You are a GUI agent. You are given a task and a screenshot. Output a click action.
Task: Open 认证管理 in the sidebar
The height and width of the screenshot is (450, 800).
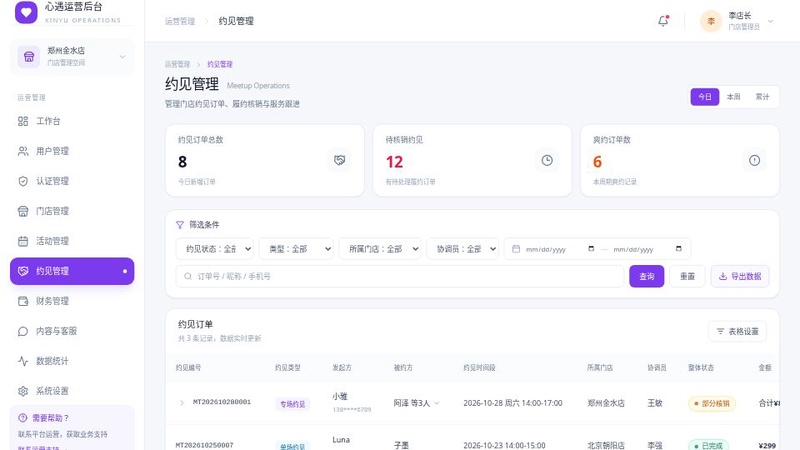[x=72, y=181]
